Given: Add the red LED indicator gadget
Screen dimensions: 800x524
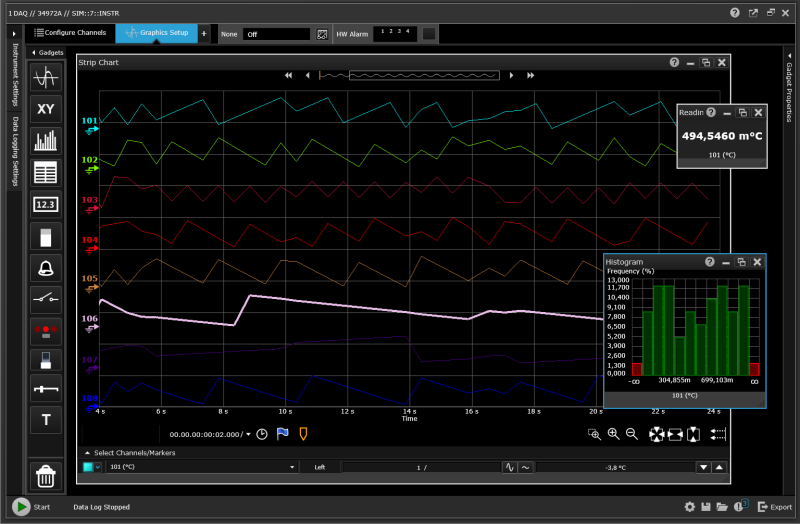Looking at the screenshot, I should point(45,331).
